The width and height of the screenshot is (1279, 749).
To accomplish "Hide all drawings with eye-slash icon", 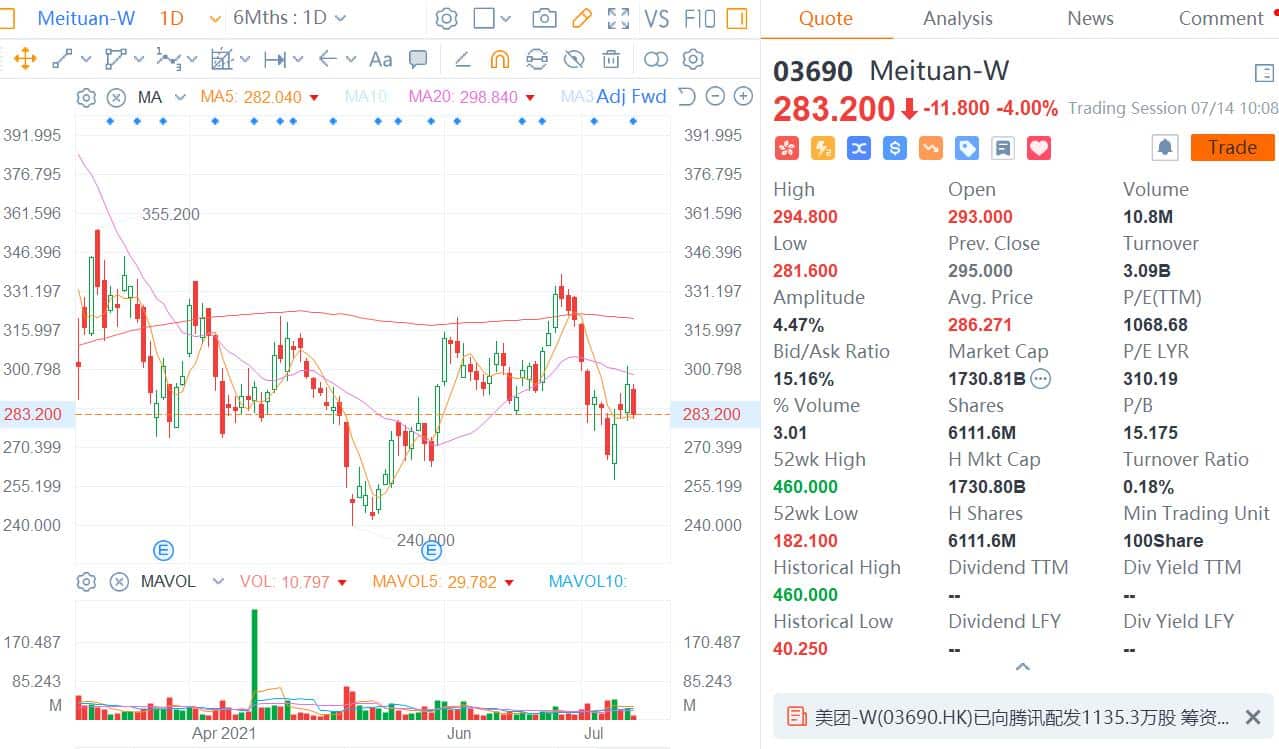I will (574, 59).
